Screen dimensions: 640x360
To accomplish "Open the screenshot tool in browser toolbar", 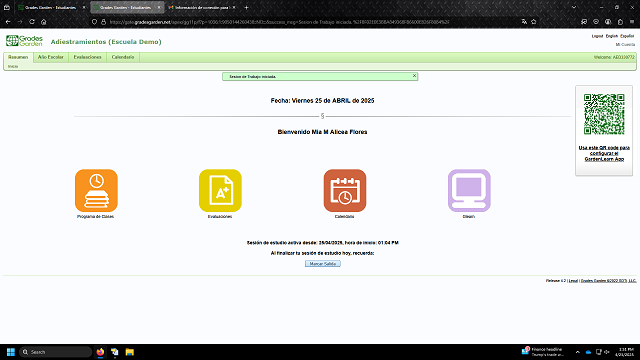I will [x=584, y=22].
